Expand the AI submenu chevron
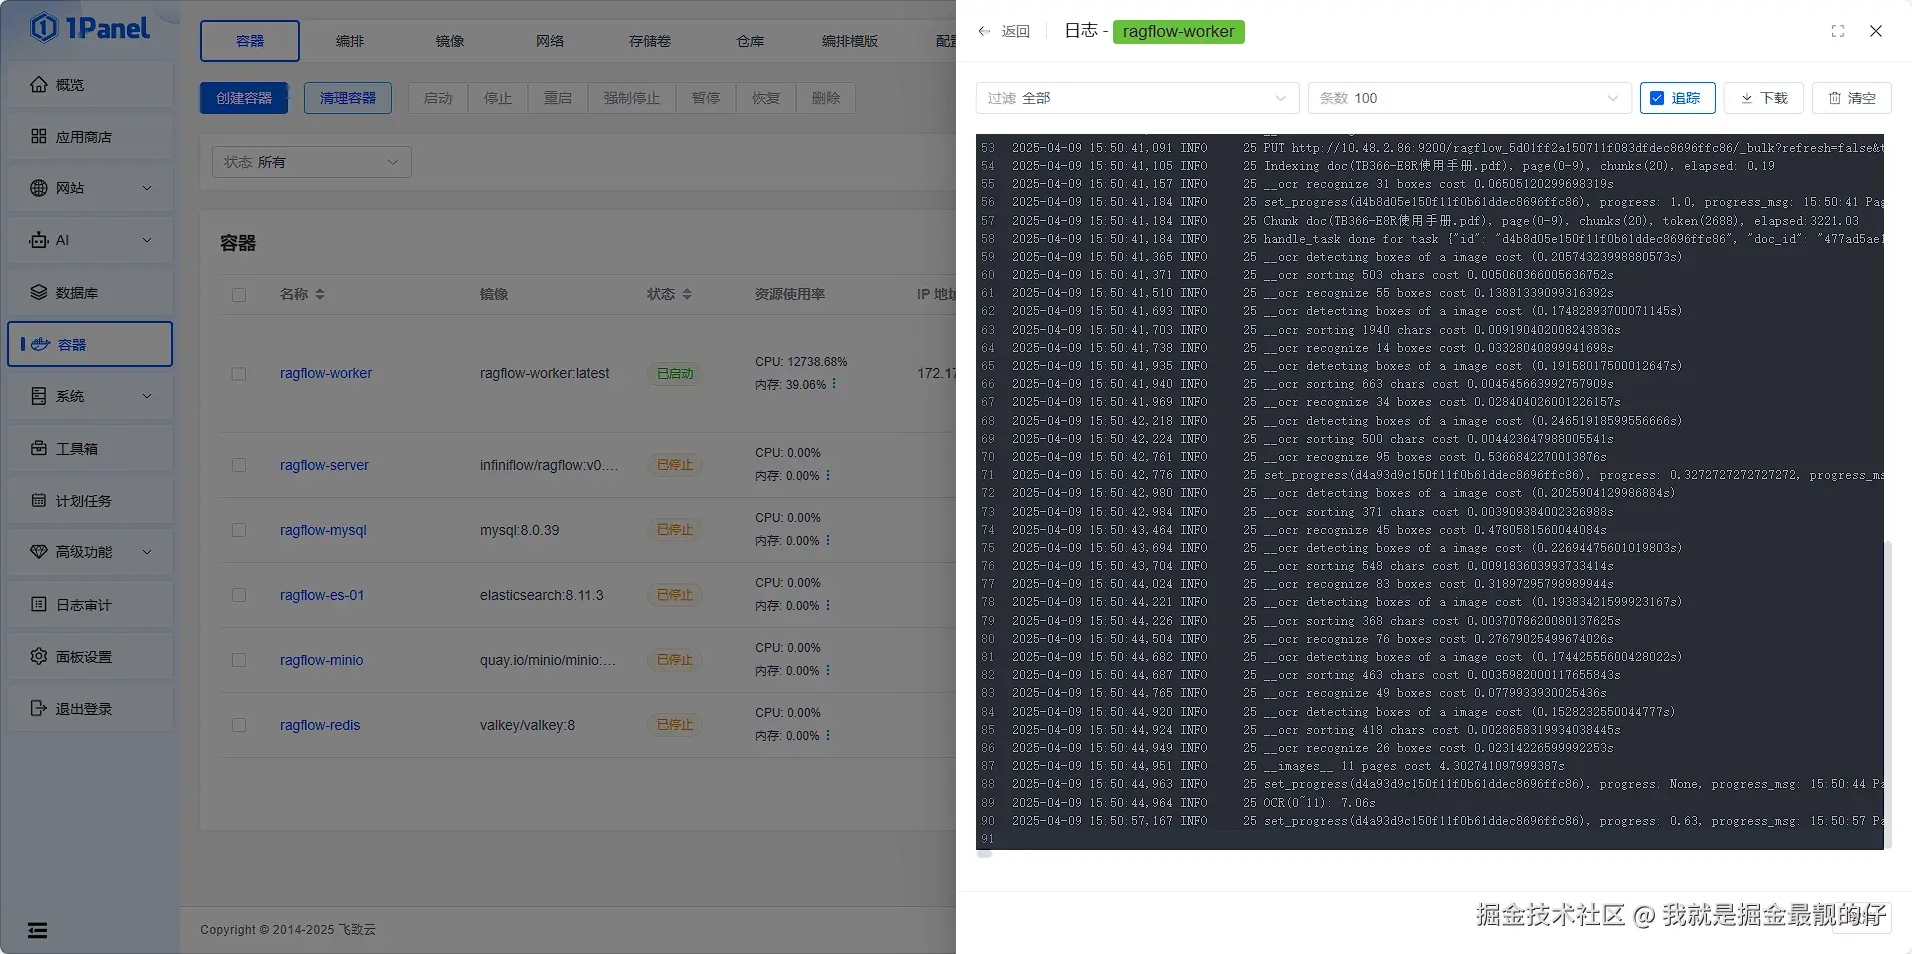The height and width of the screenshot is (954, 1912). 147,240
